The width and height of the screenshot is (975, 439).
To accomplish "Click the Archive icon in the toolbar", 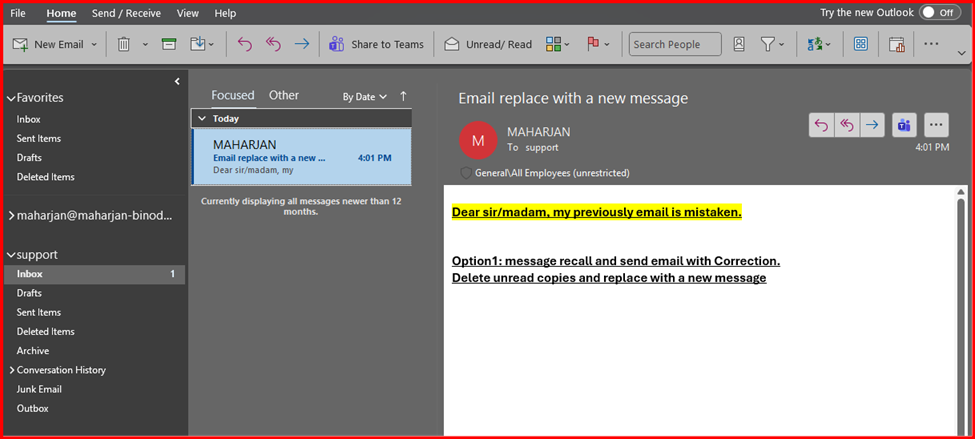I will (x=169, y=44).
